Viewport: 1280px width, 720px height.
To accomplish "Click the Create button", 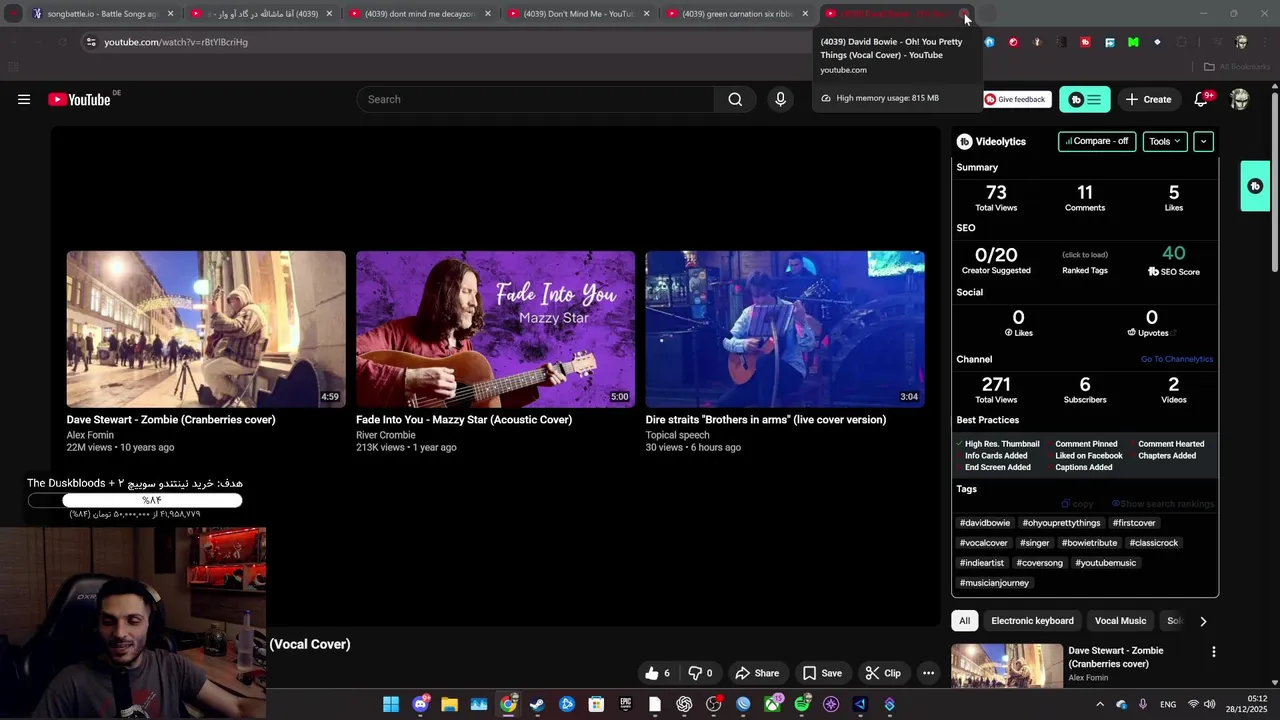I will pos(1148,99).
